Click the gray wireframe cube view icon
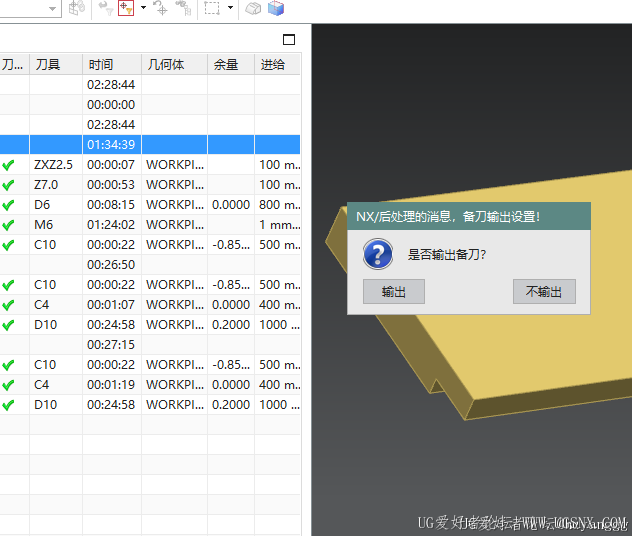 (254, 8)
